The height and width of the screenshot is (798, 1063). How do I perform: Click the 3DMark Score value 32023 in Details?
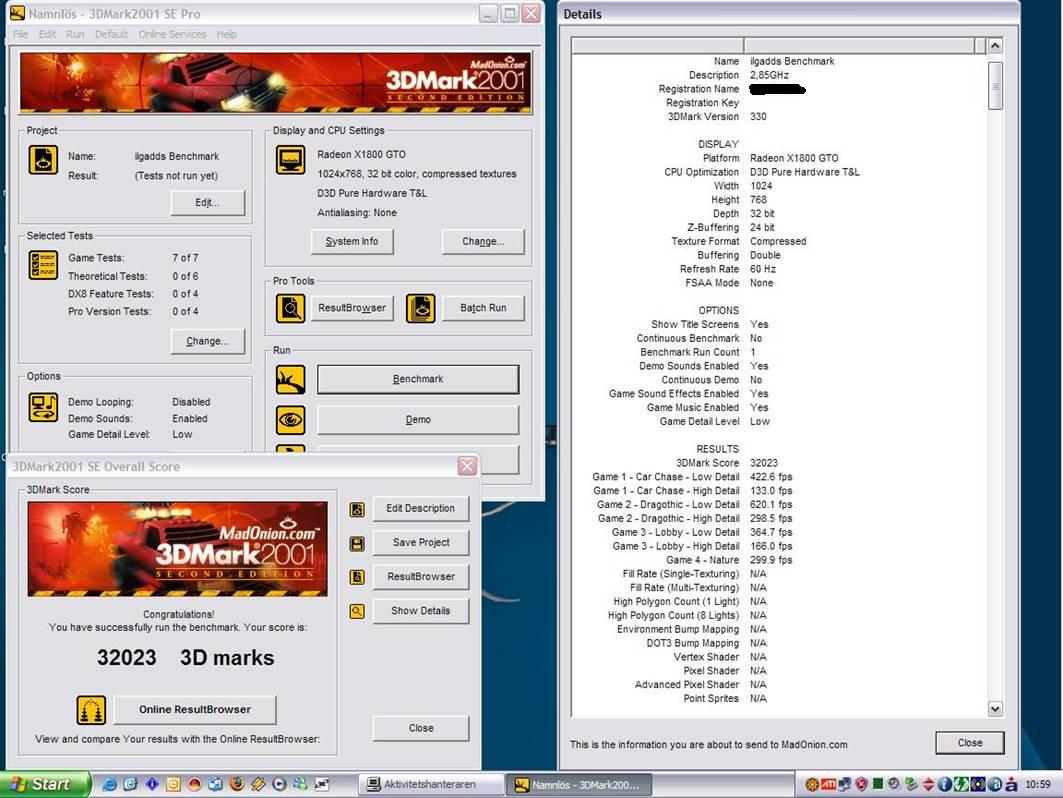coord(764,463)
